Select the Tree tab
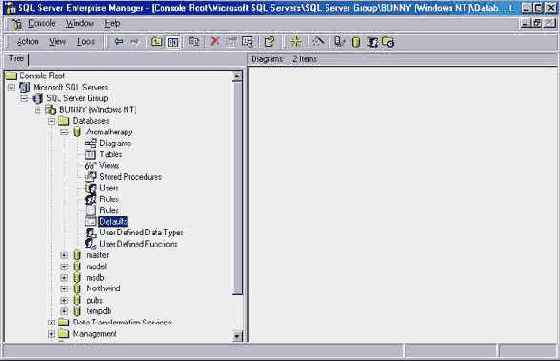560x361 pixels. pyautogui.click(x=16, y=58)
